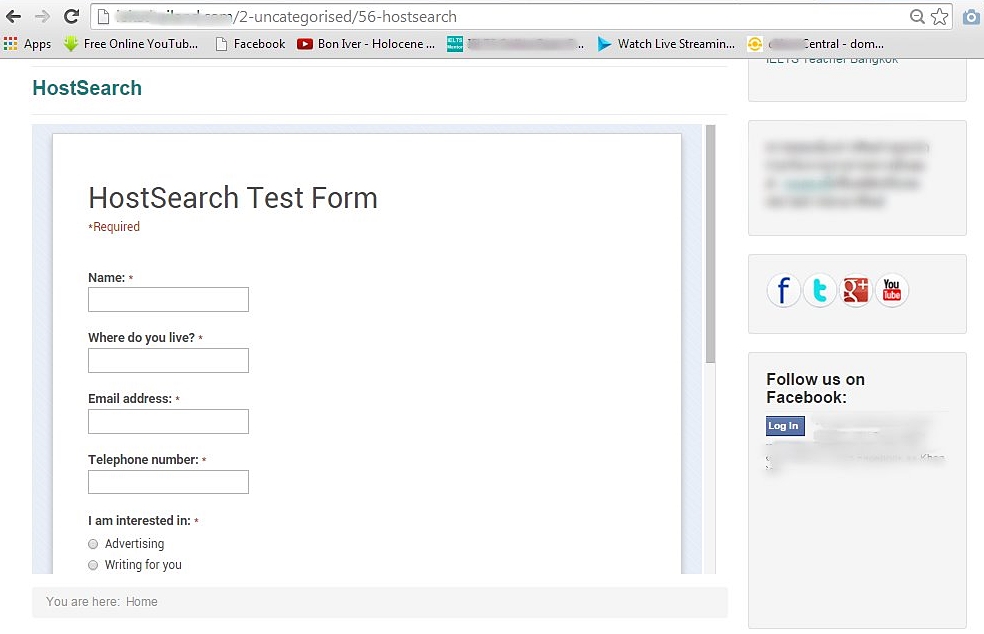984x634 pixels.
Task: Select the Facebook icon in the social sidebar
Action: pyautogui.click(x=783, y=290)
